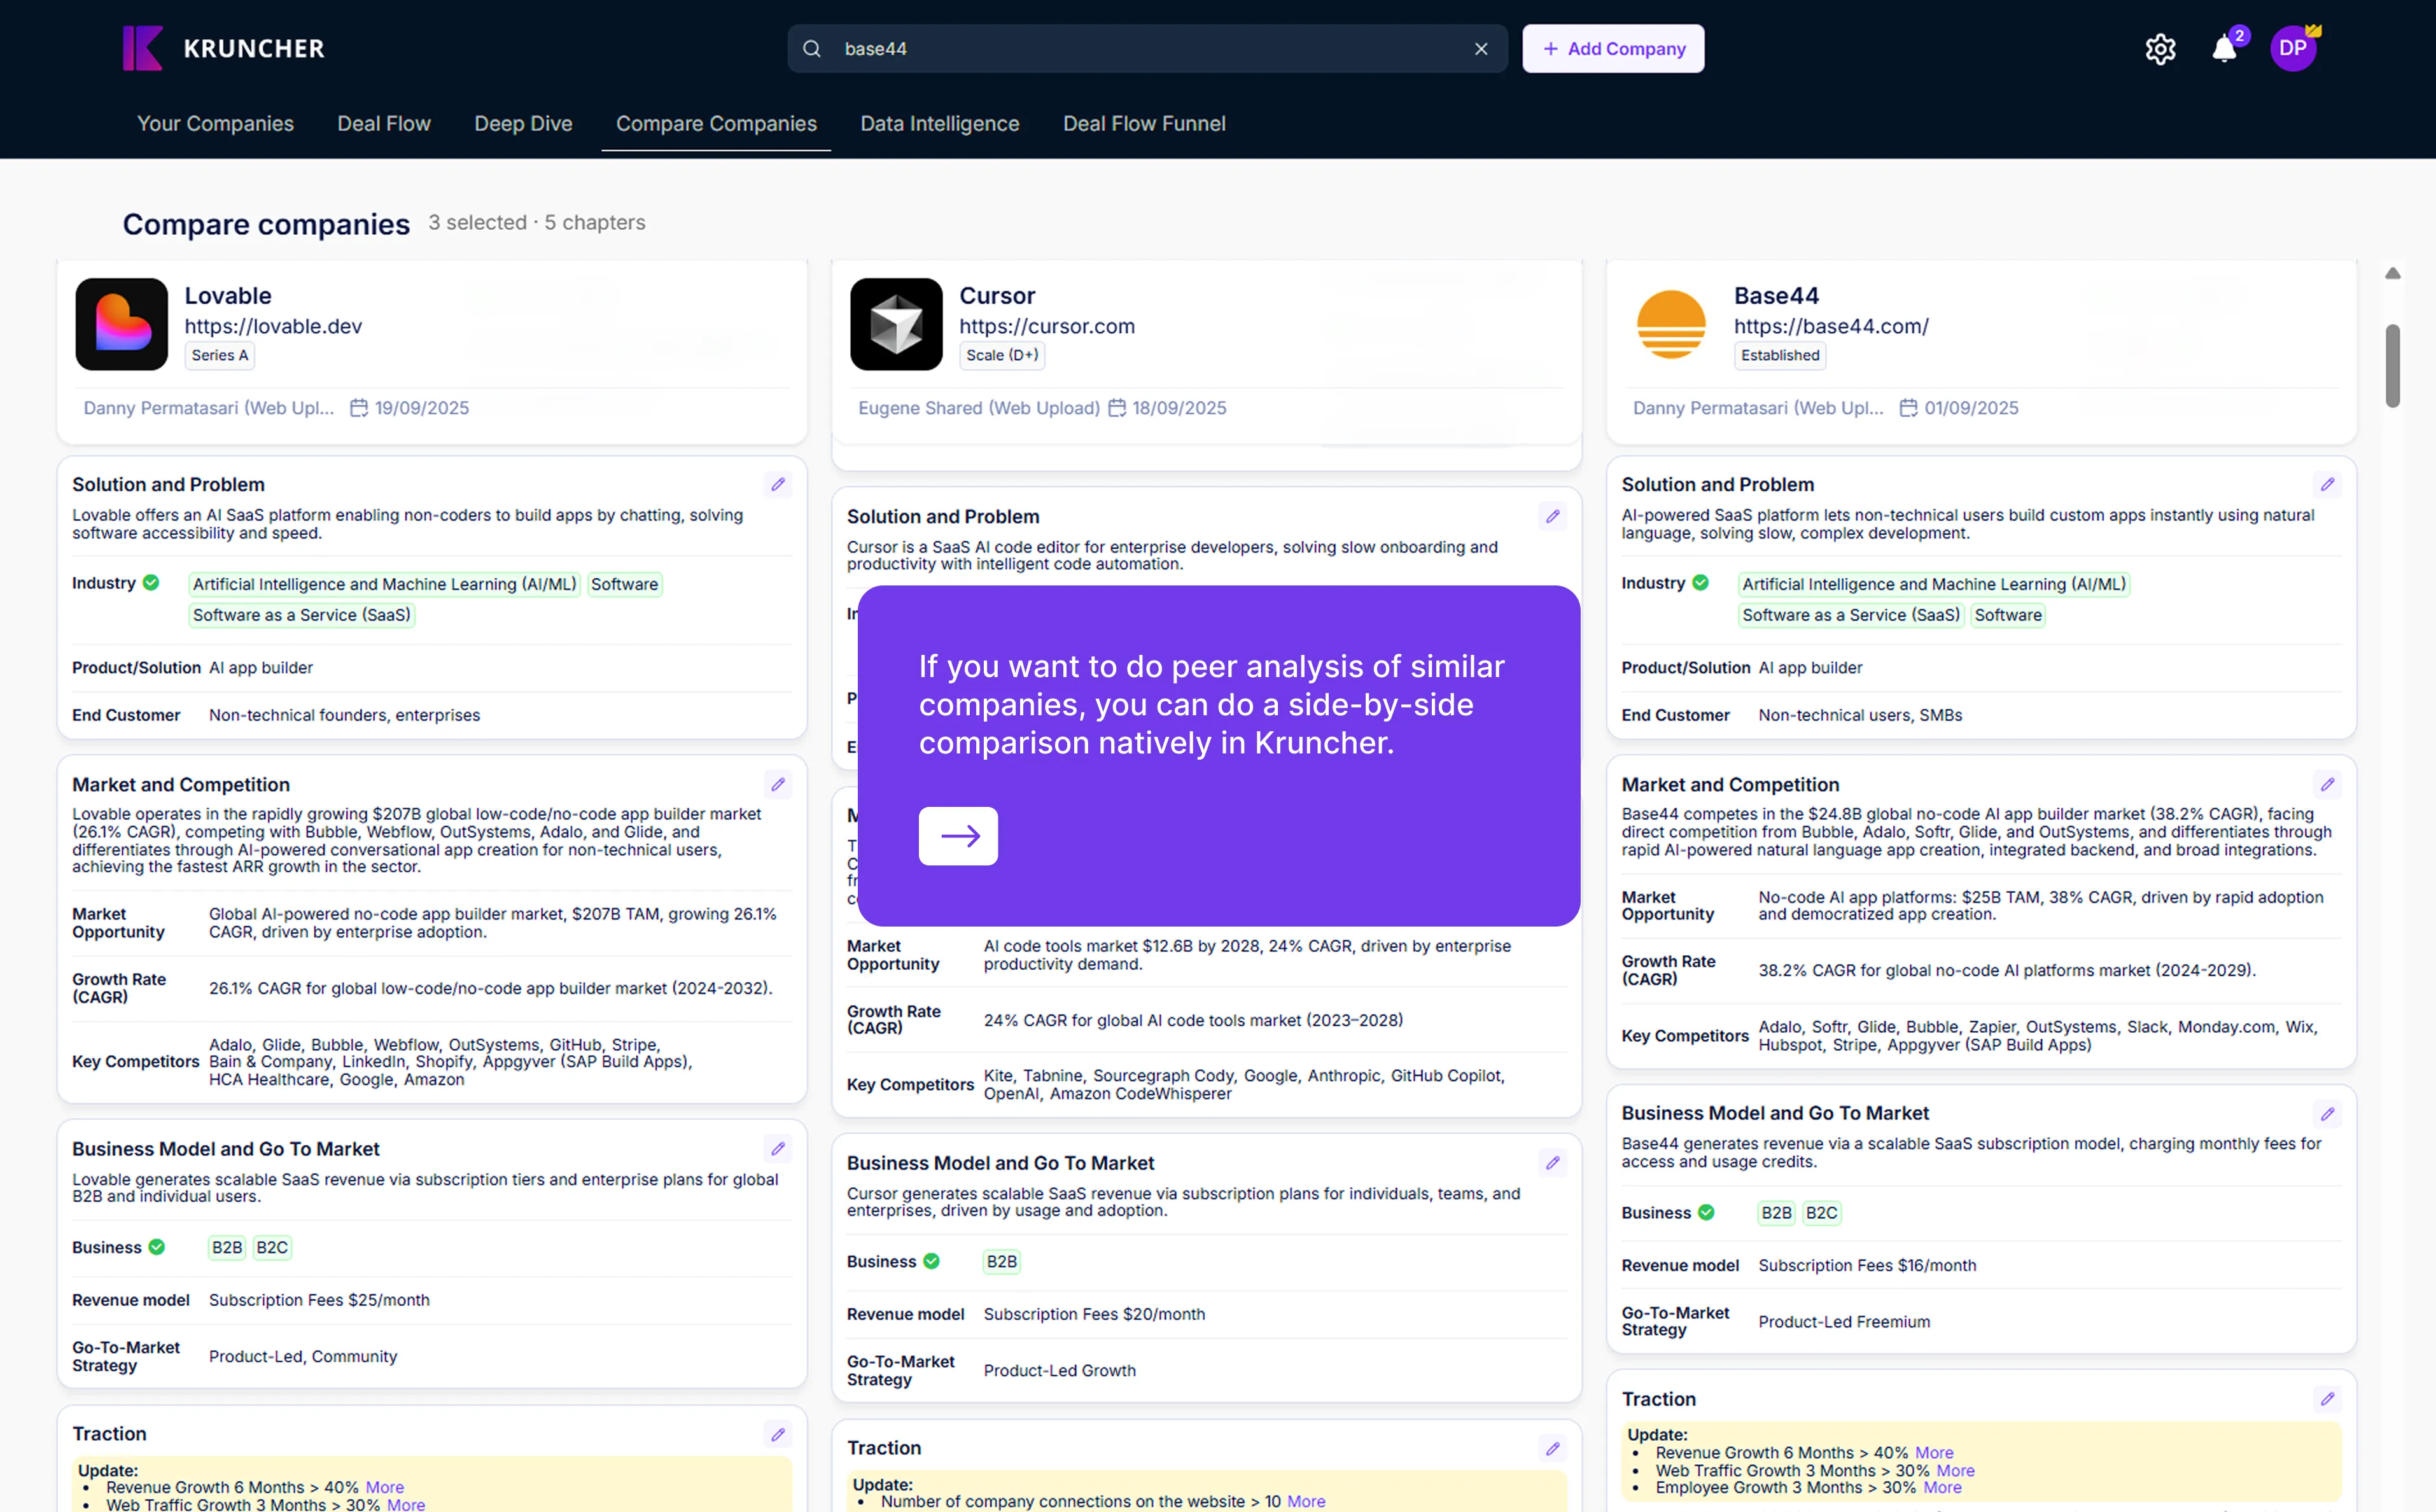Viewport: 2436px width, 1512px height.
Task: Clear the base44 search query
Action: (1481, 49)
